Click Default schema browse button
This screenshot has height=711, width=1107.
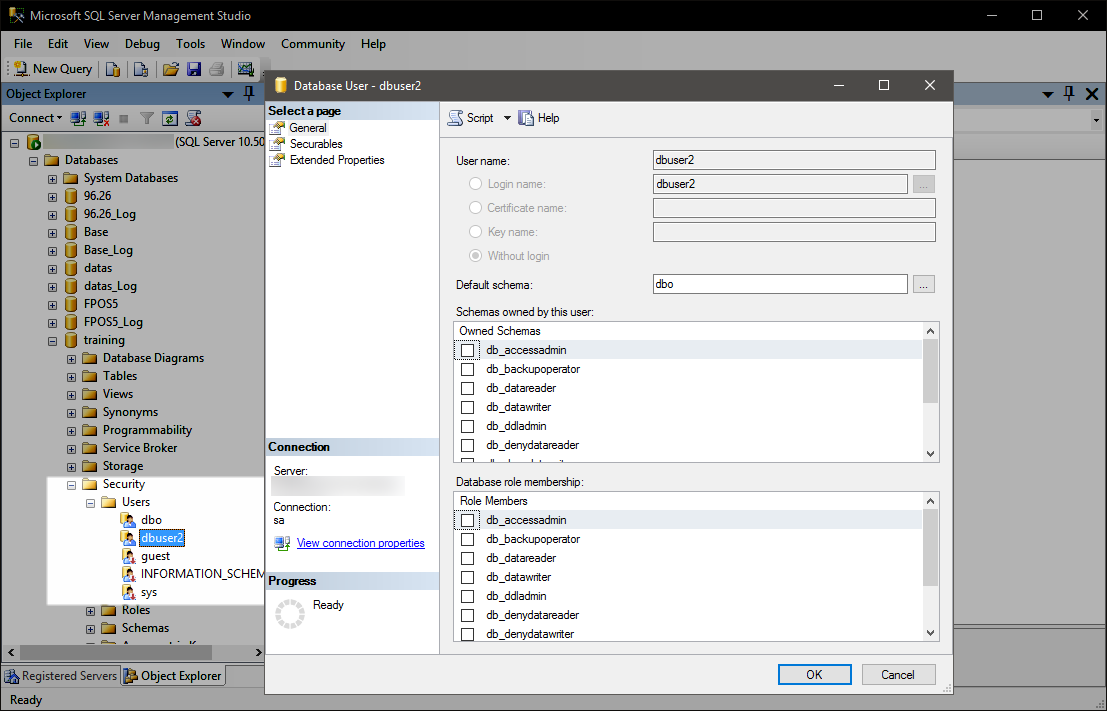click(x=923, y=284)
